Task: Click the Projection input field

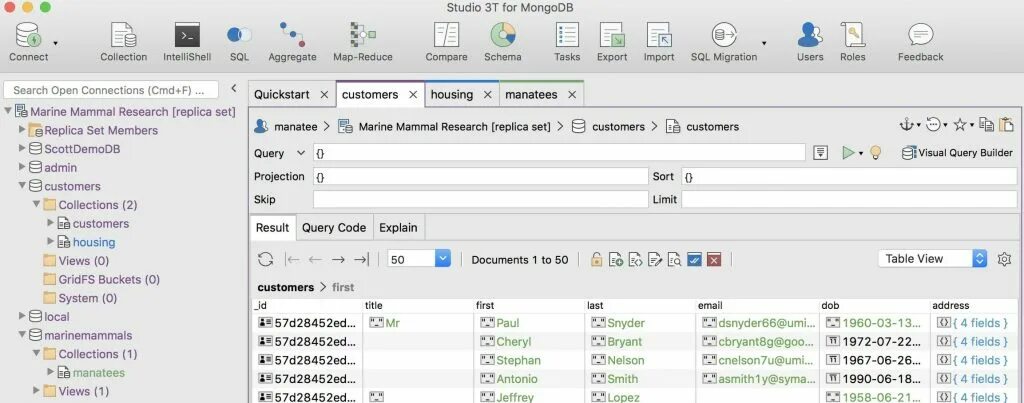Action: (481, 177)
